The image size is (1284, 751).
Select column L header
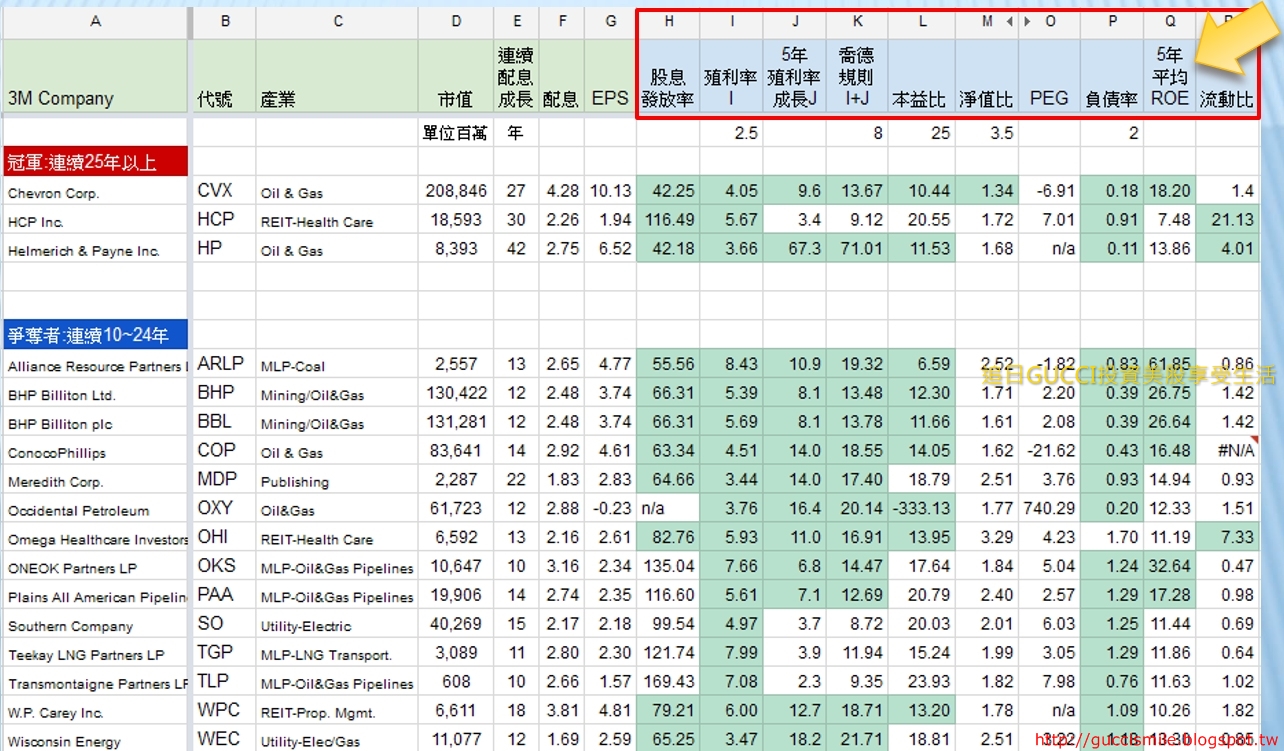[x=922, y=21]
